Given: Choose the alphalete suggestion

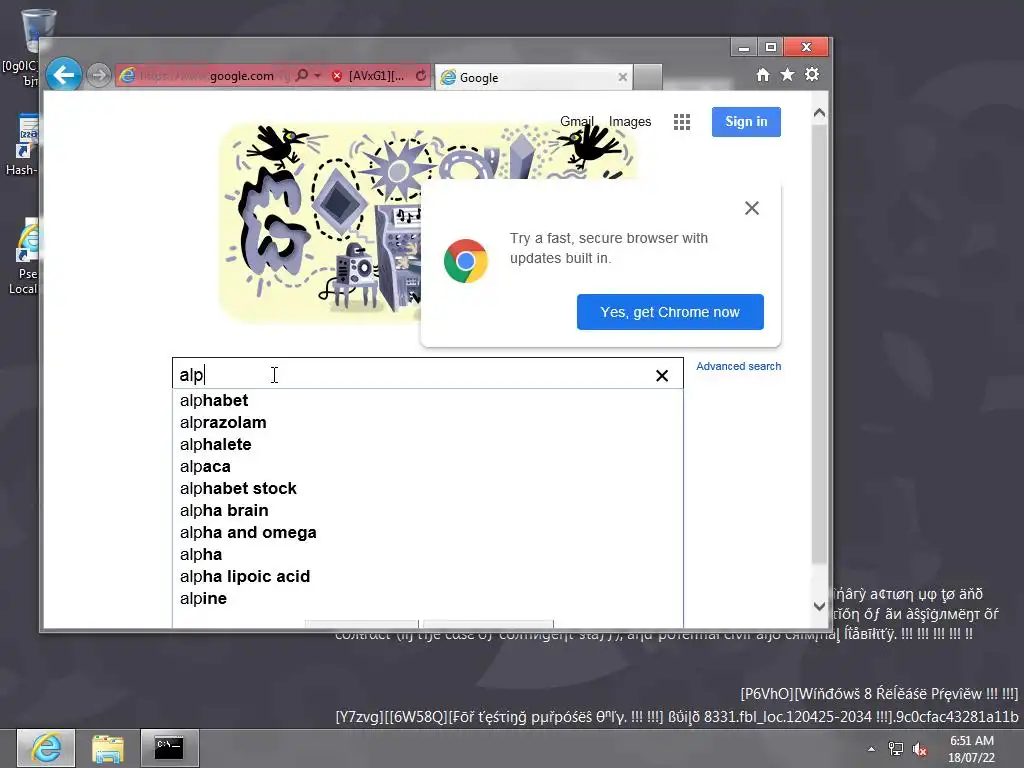Looking at the screenshot, I should pyautogui.click(x=427, y=445).
